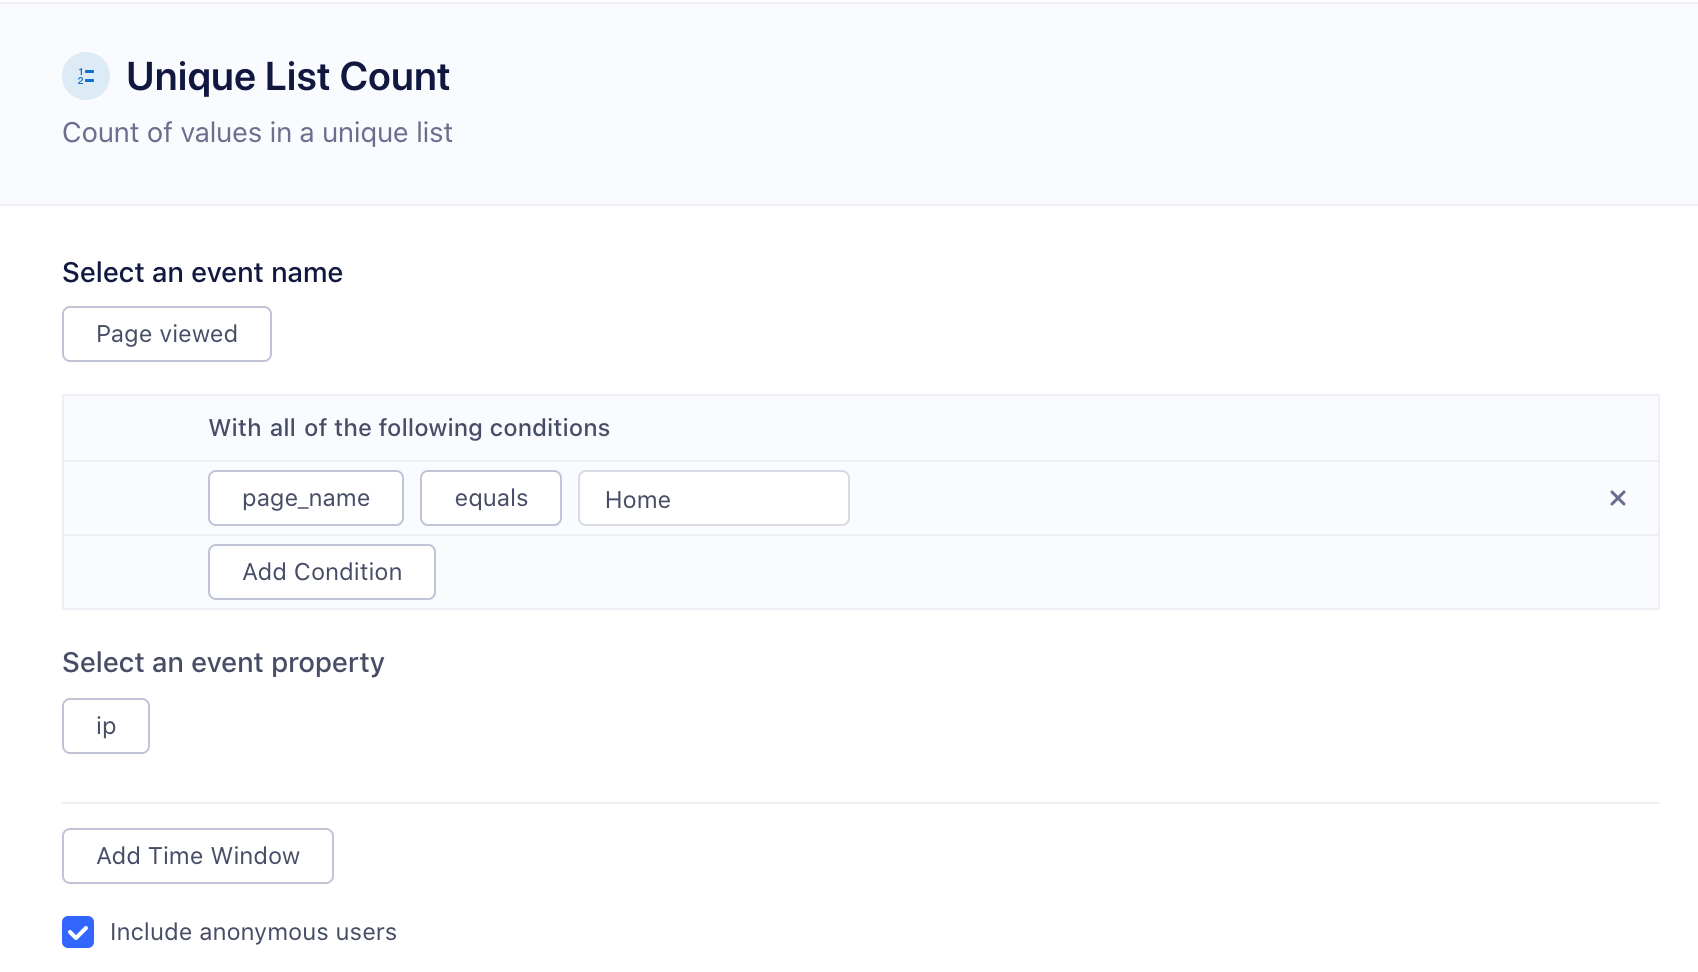
Task: Open the 'ip' event property selector
Action: pyautogui.click(x=106, y=726)
